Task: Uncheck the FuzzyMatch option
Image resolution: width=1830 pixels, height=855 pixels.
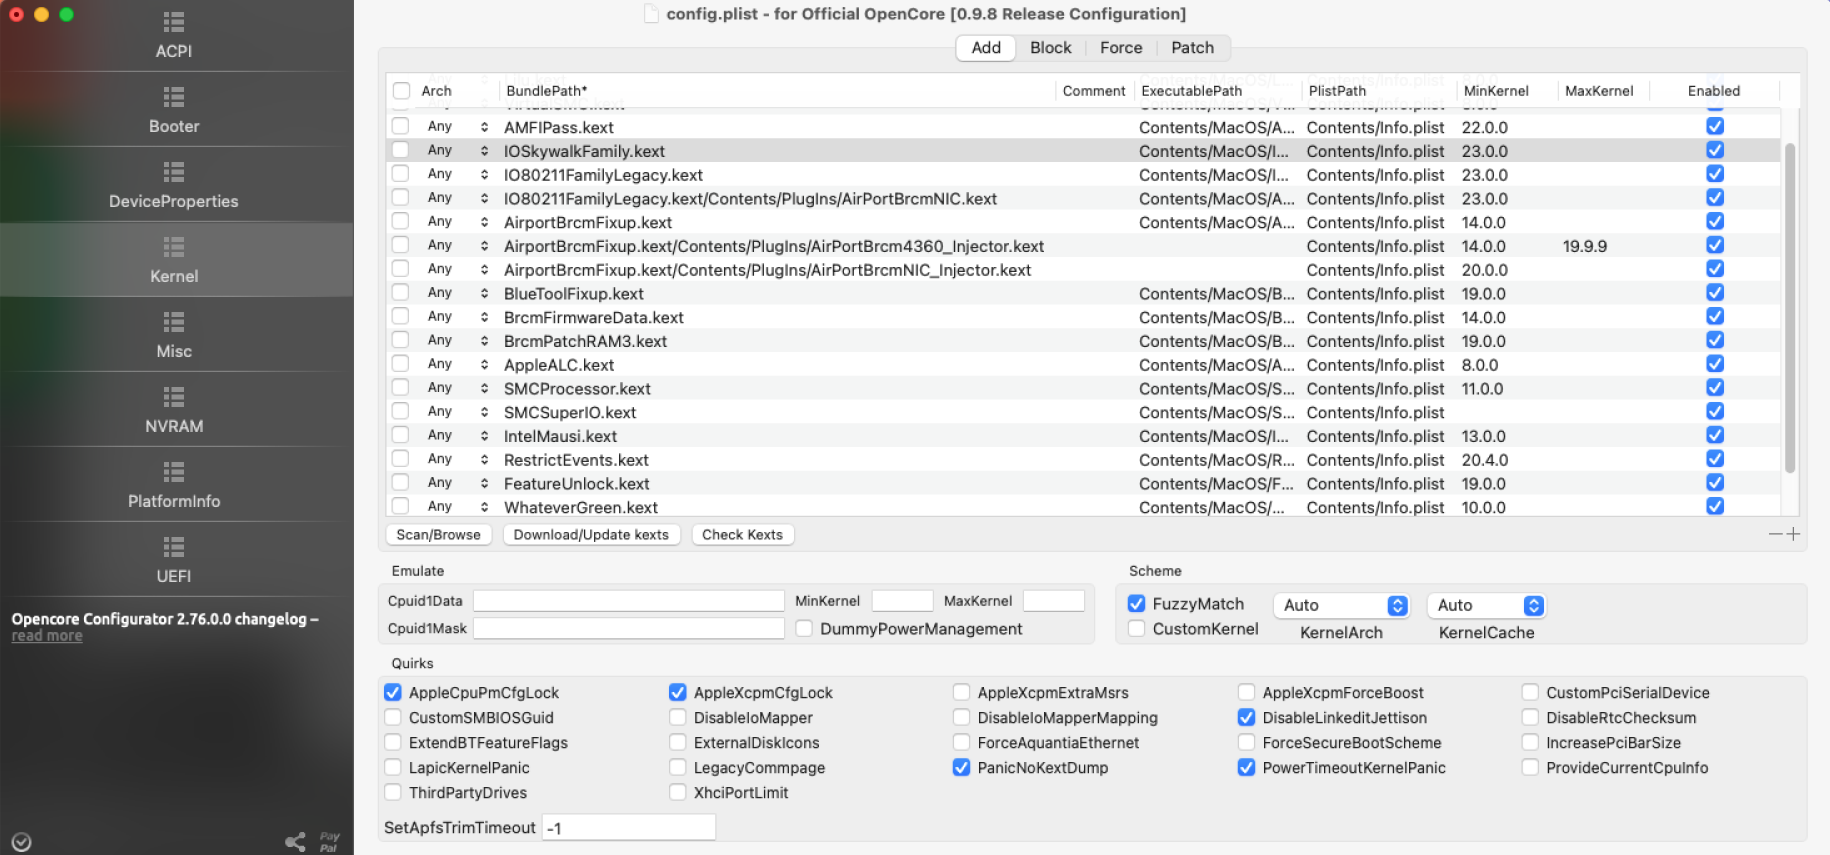Action: coord(1136,603)
